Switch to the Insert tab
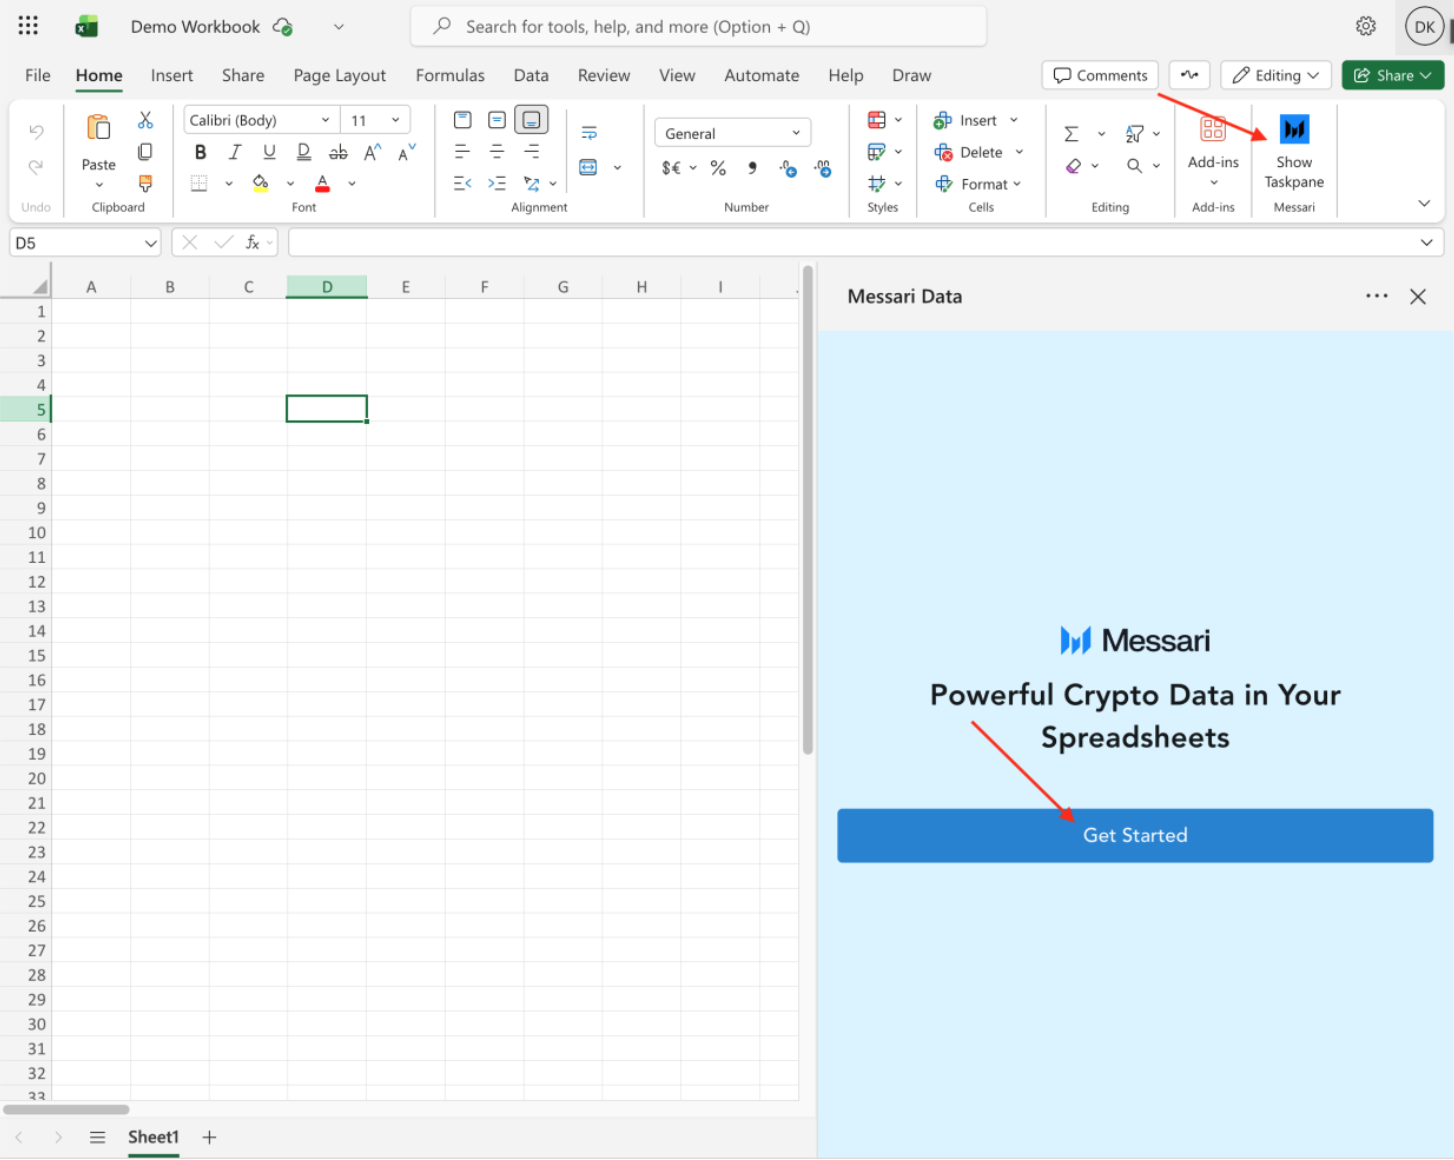This screenshot has height=1160, width=1454. click(172, 75)
